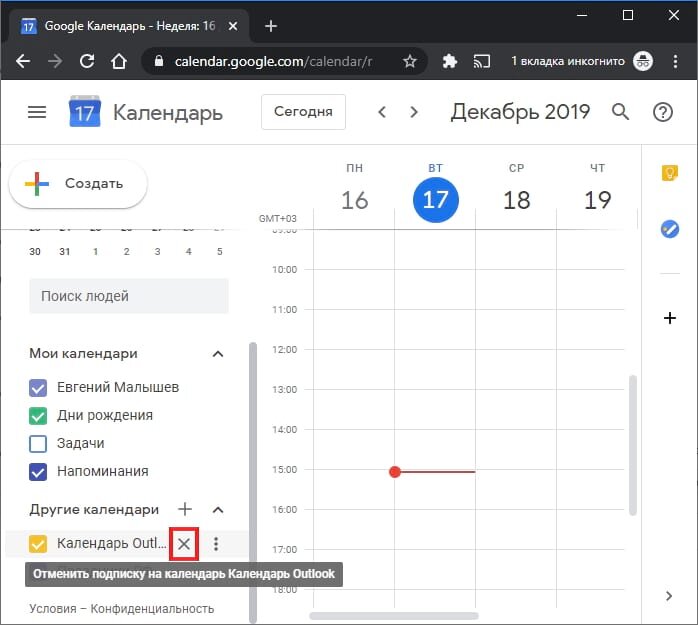Image resolution: width=698 pixels, height=625 pixels.
Task: Click browser back arrow
Action: [x=23, y=61]
